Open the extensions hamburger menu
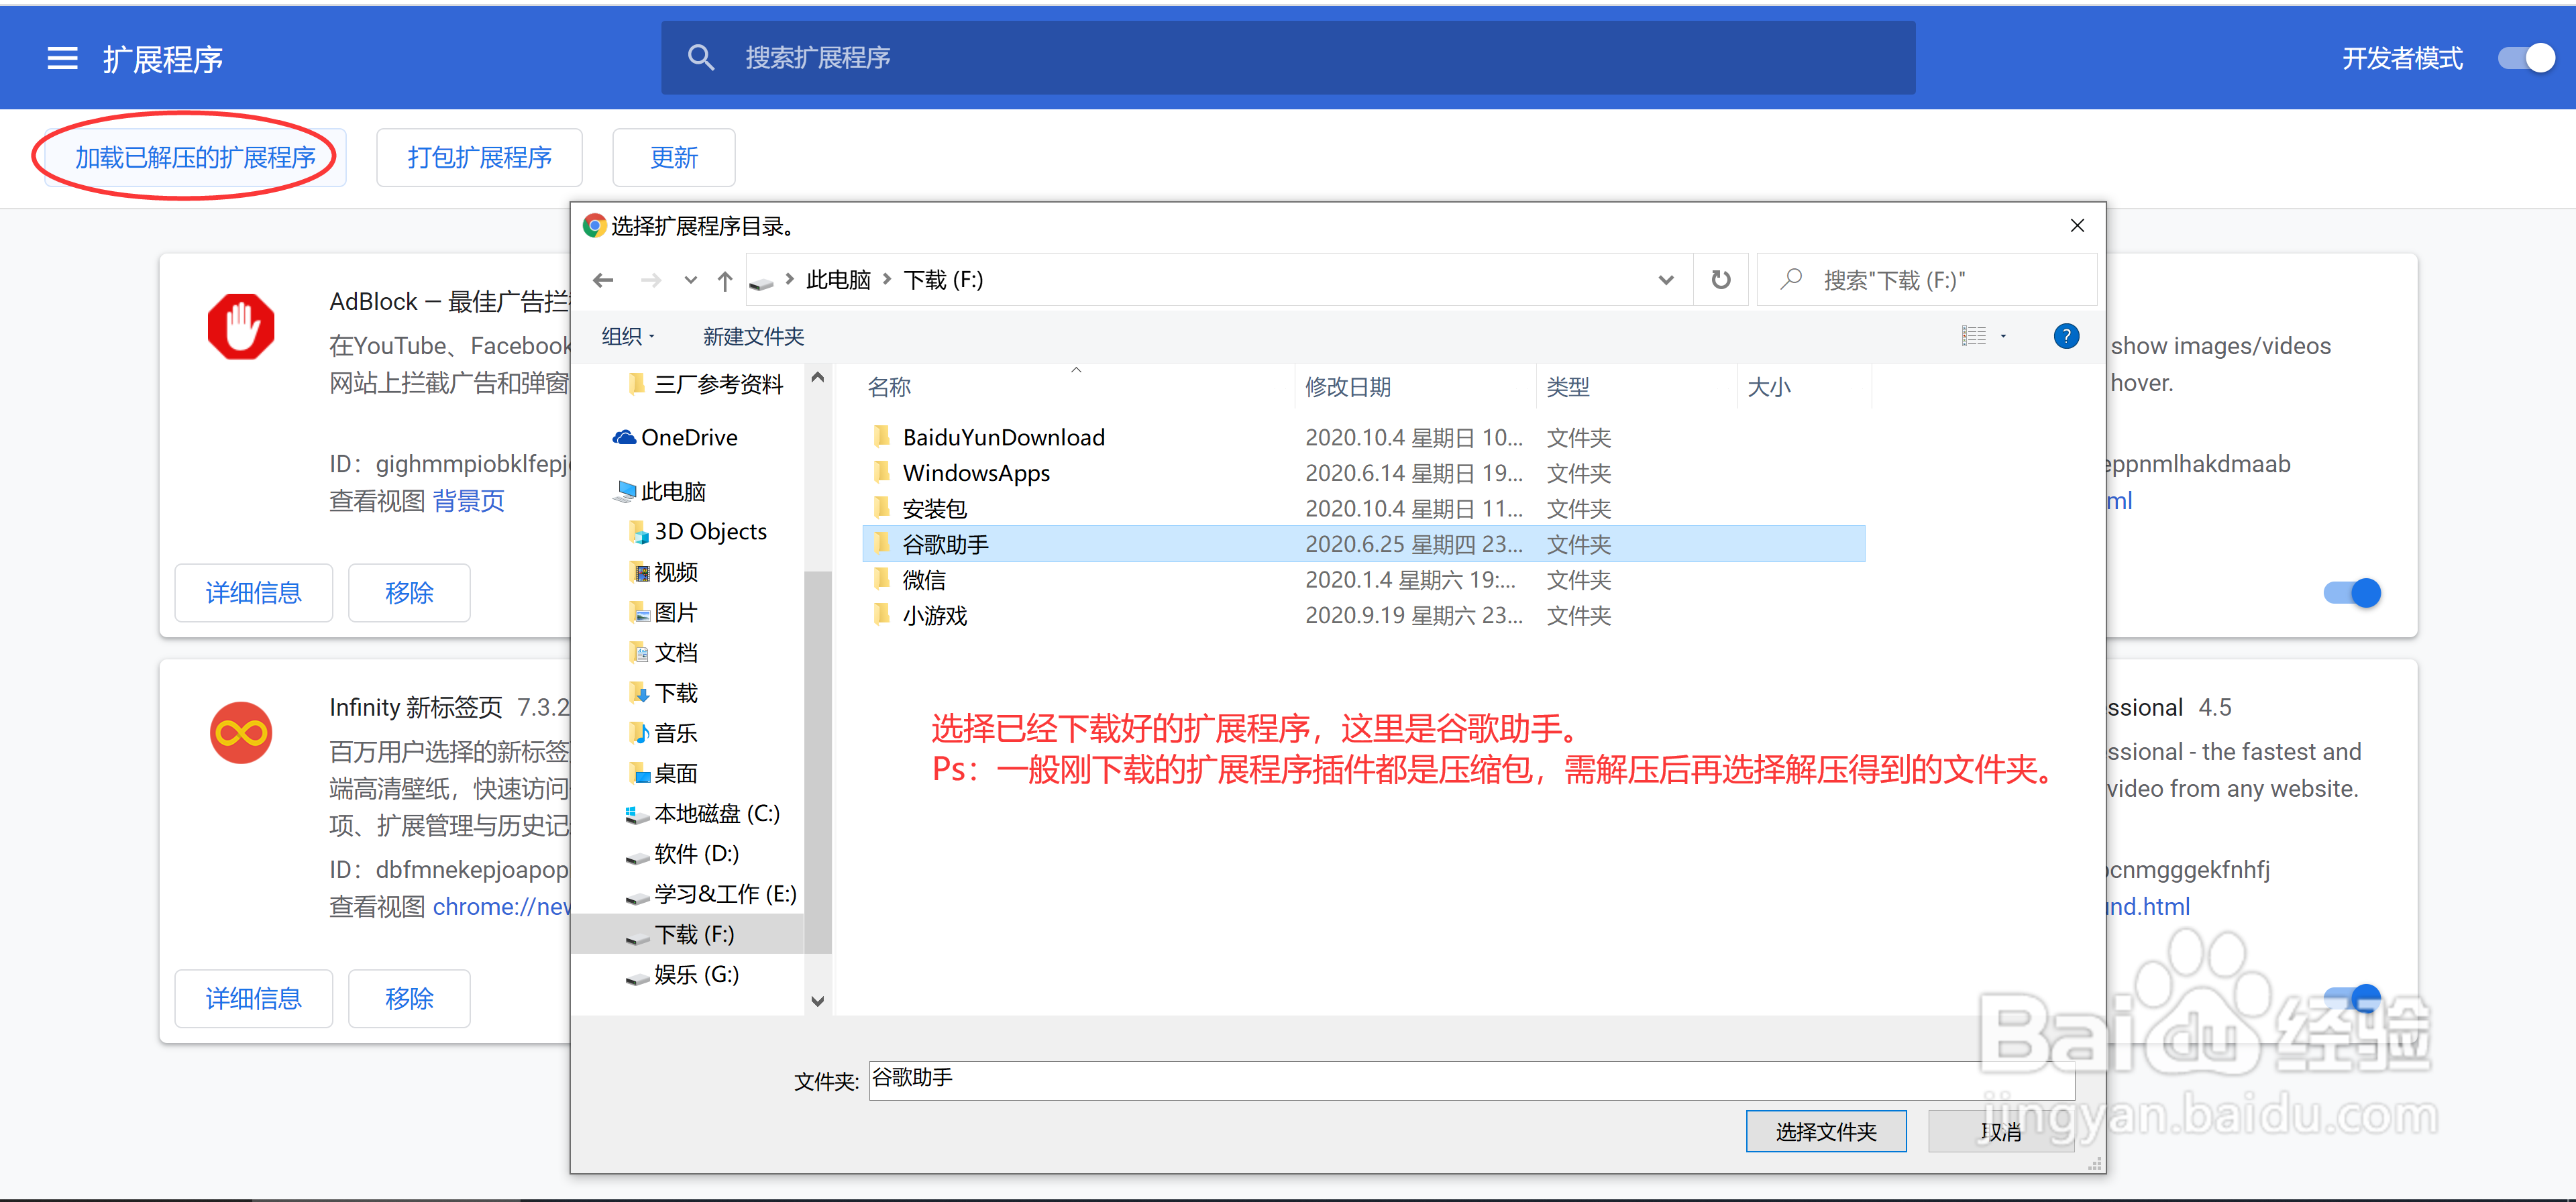Viewport: 2576px width, 1202px height. [62, 58]
